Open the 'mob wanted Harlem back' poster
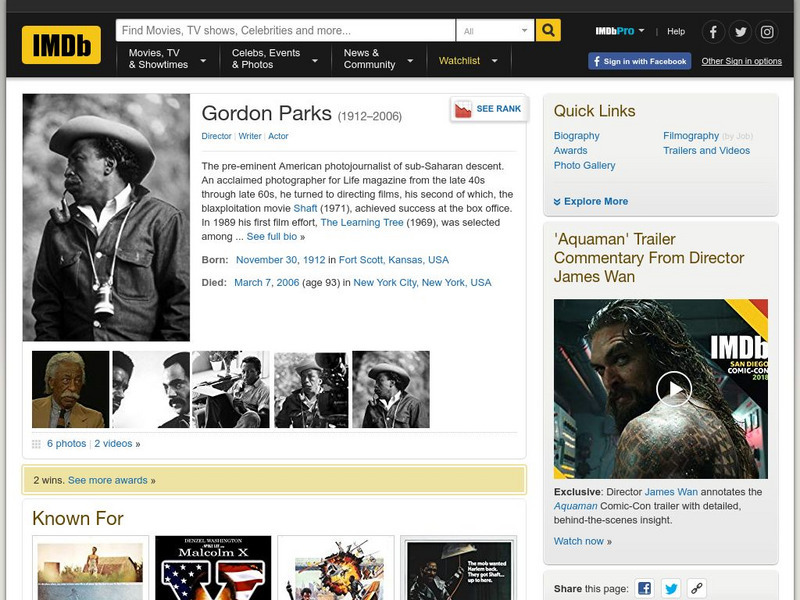This screenshot has width=800, height=600. pos(459,568)
